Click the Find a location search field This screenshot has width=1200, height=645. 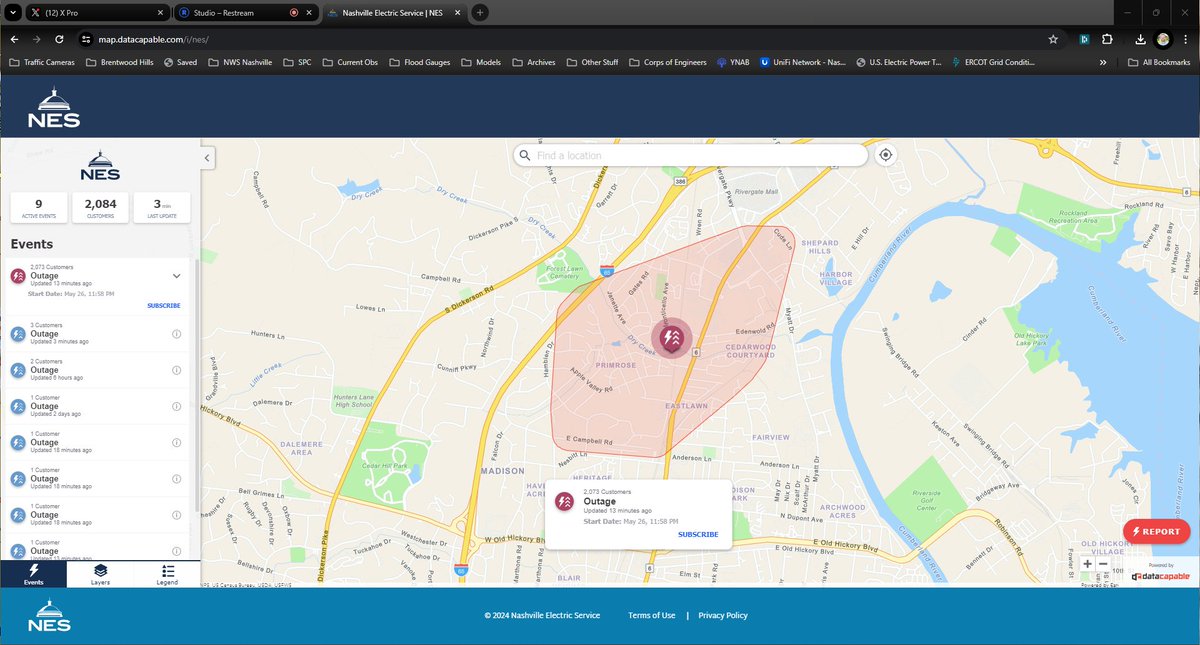tap(690, 155)
